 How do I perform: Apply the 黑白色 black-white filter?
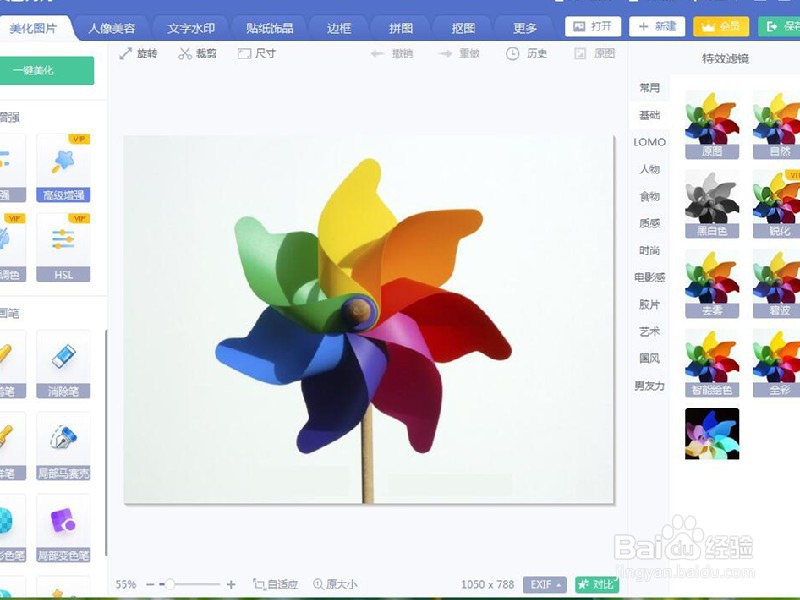[x=712, y=204]
